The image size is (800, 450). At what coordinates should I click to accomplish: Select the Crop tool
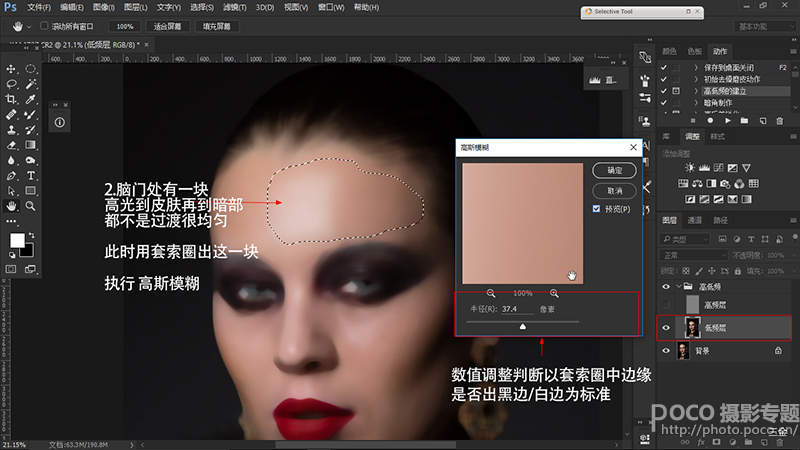[11, 100]
